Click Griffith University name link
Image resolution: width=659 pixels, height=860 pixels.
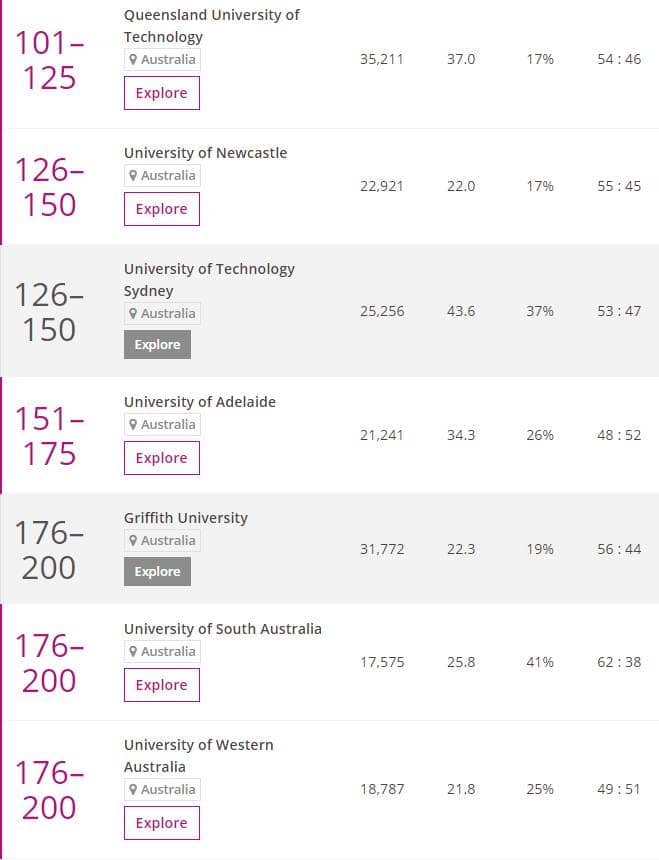tap(185, 518)
